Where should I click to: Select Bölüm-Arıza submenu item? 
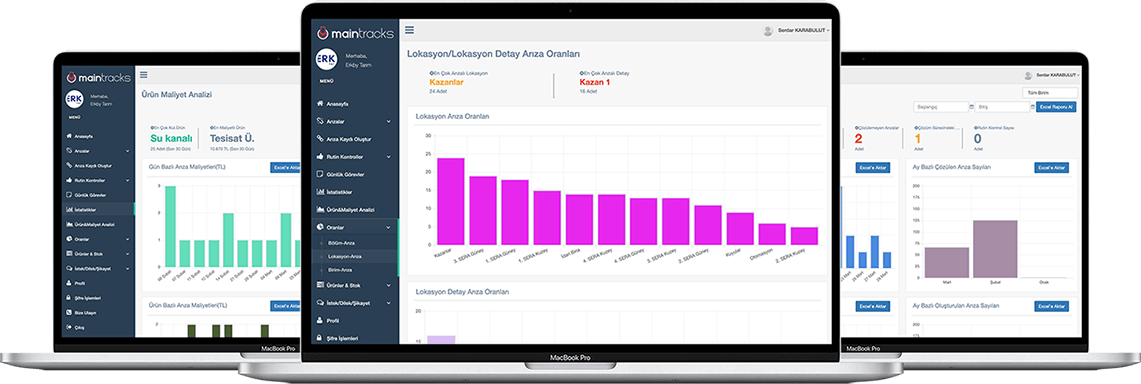[341, 242]
